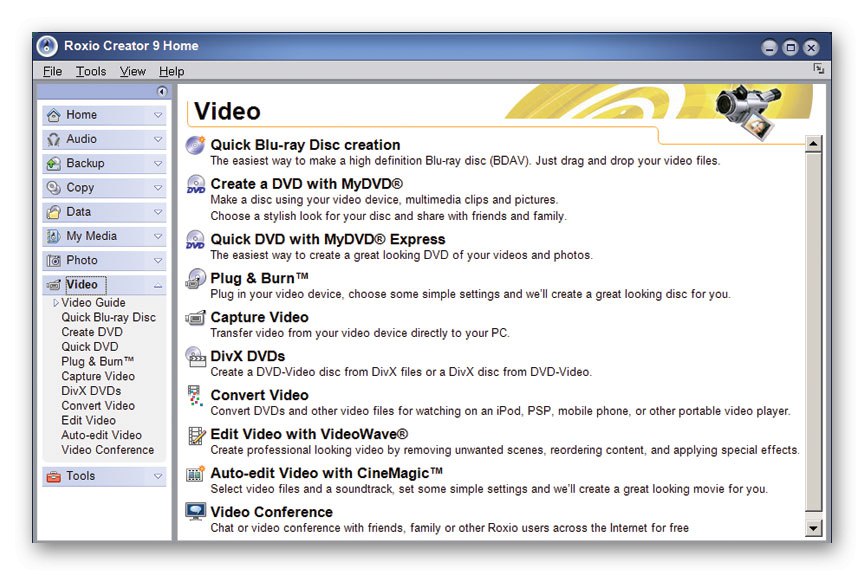Expand the Tools section chevron
The width and height of the screenshot is (864, 575).
click(158, 476)
